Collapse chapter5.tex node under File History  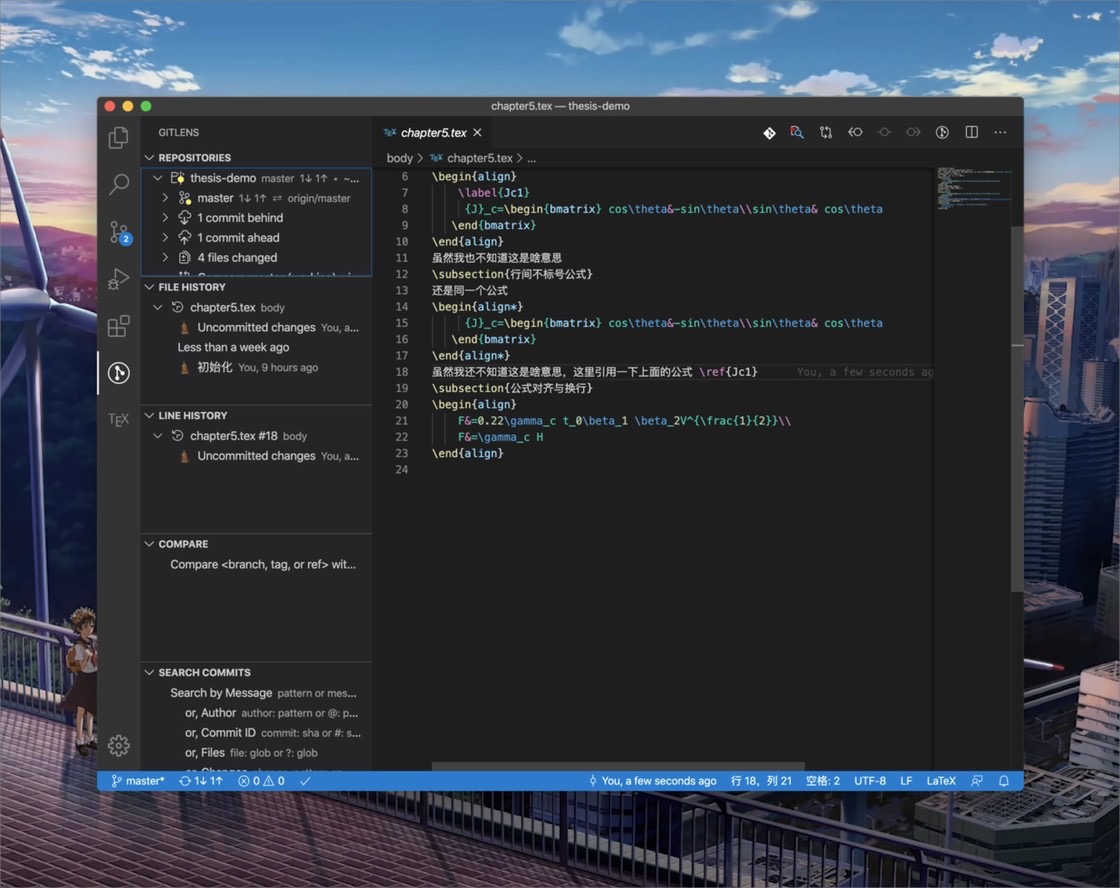click(x=158, y=307)
